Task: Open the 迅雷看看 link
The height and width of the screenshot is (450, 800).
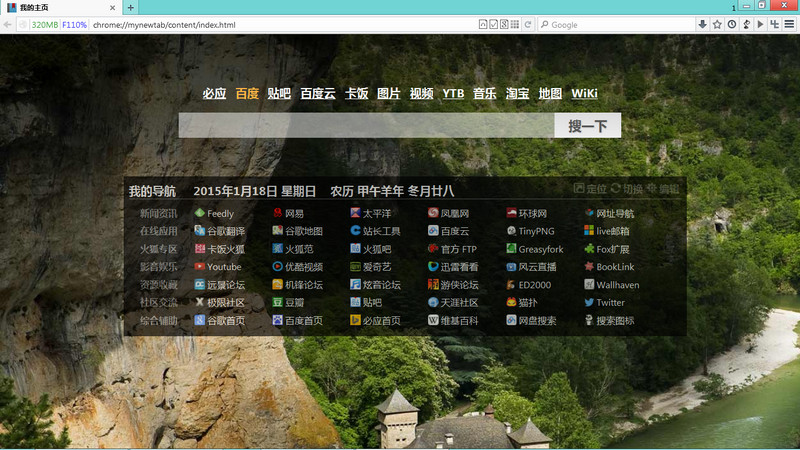Action: (453, 267)
